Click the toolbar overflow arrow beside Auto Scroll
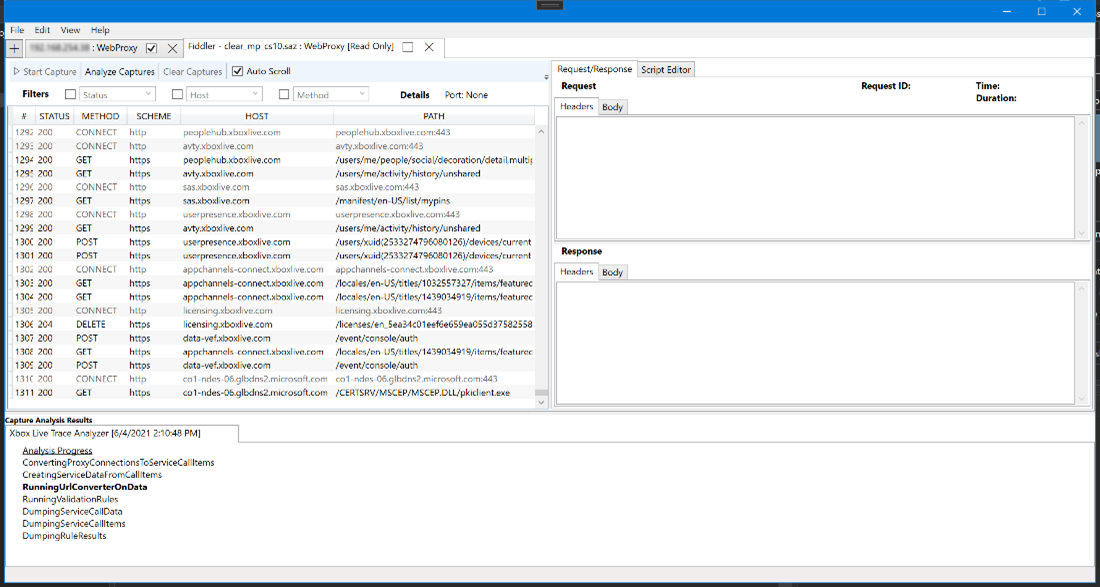The height and width of the screenshot is (587, 1100). [546, 76]
